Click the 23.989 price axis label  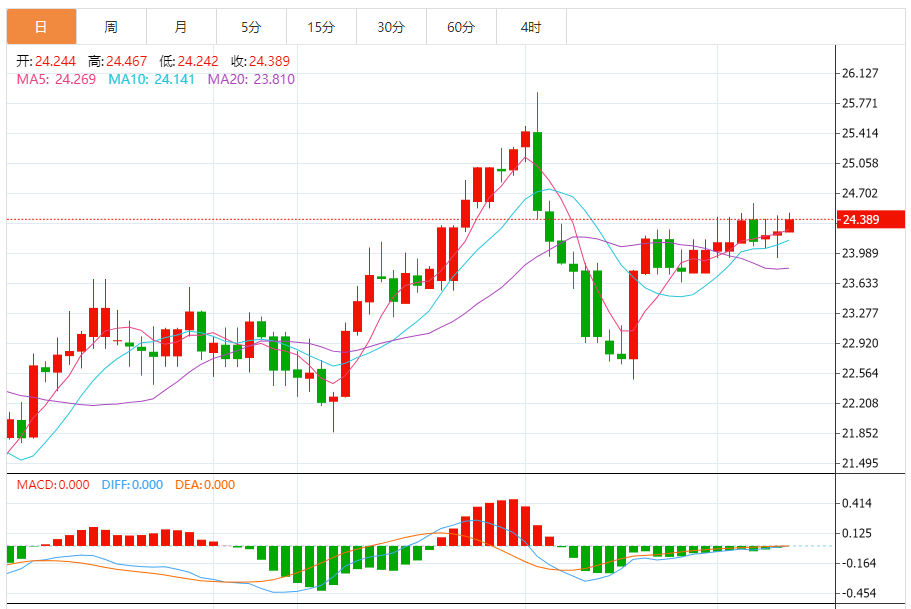pos(860,253)
